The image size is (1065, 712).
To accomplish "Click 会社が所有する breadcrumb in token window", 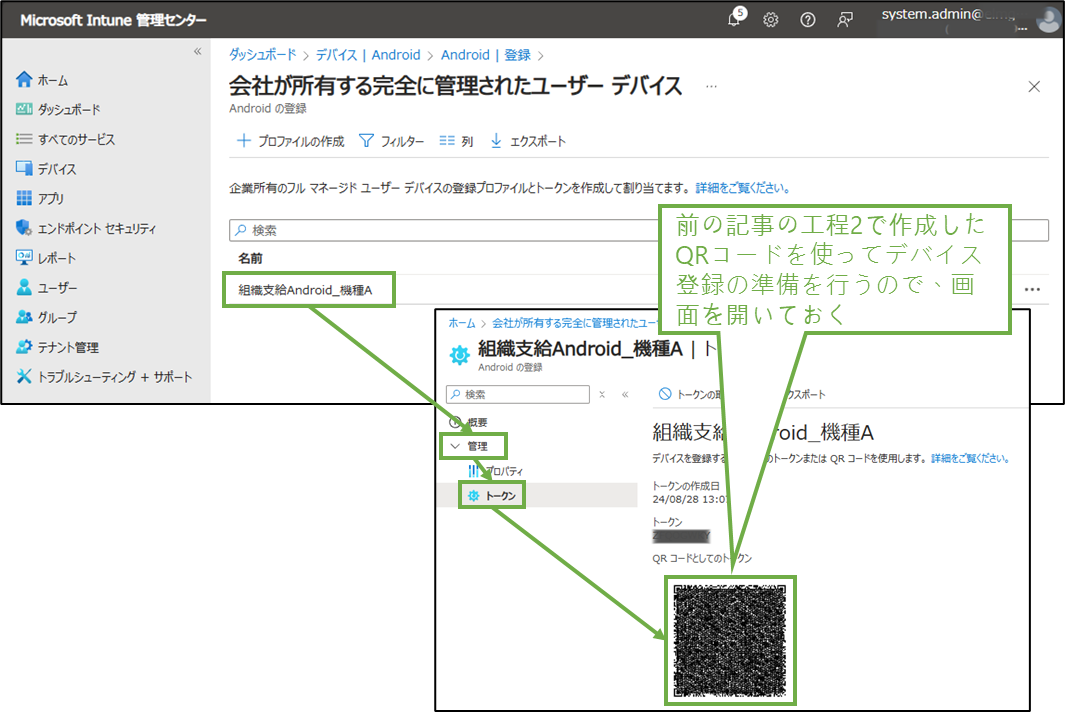I will coord(575,323).
